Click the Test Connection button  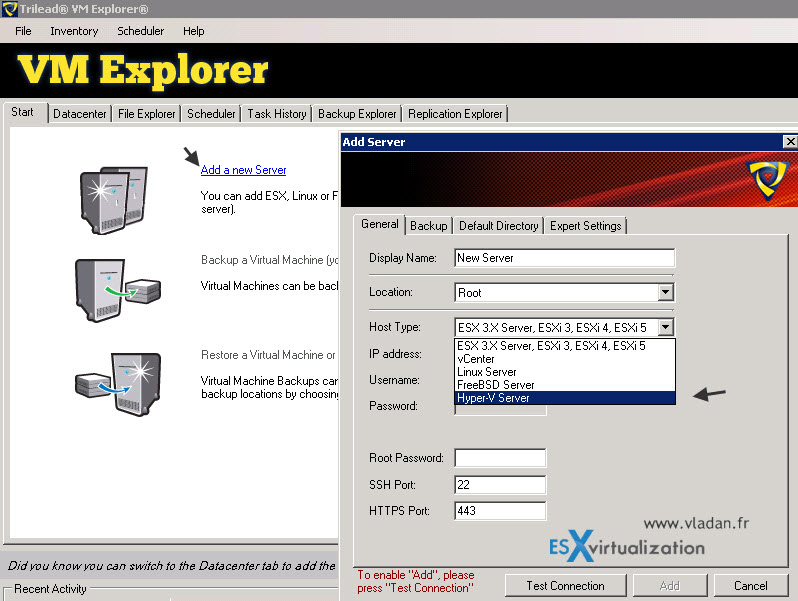pyautogui.click(x=565, y=586)
